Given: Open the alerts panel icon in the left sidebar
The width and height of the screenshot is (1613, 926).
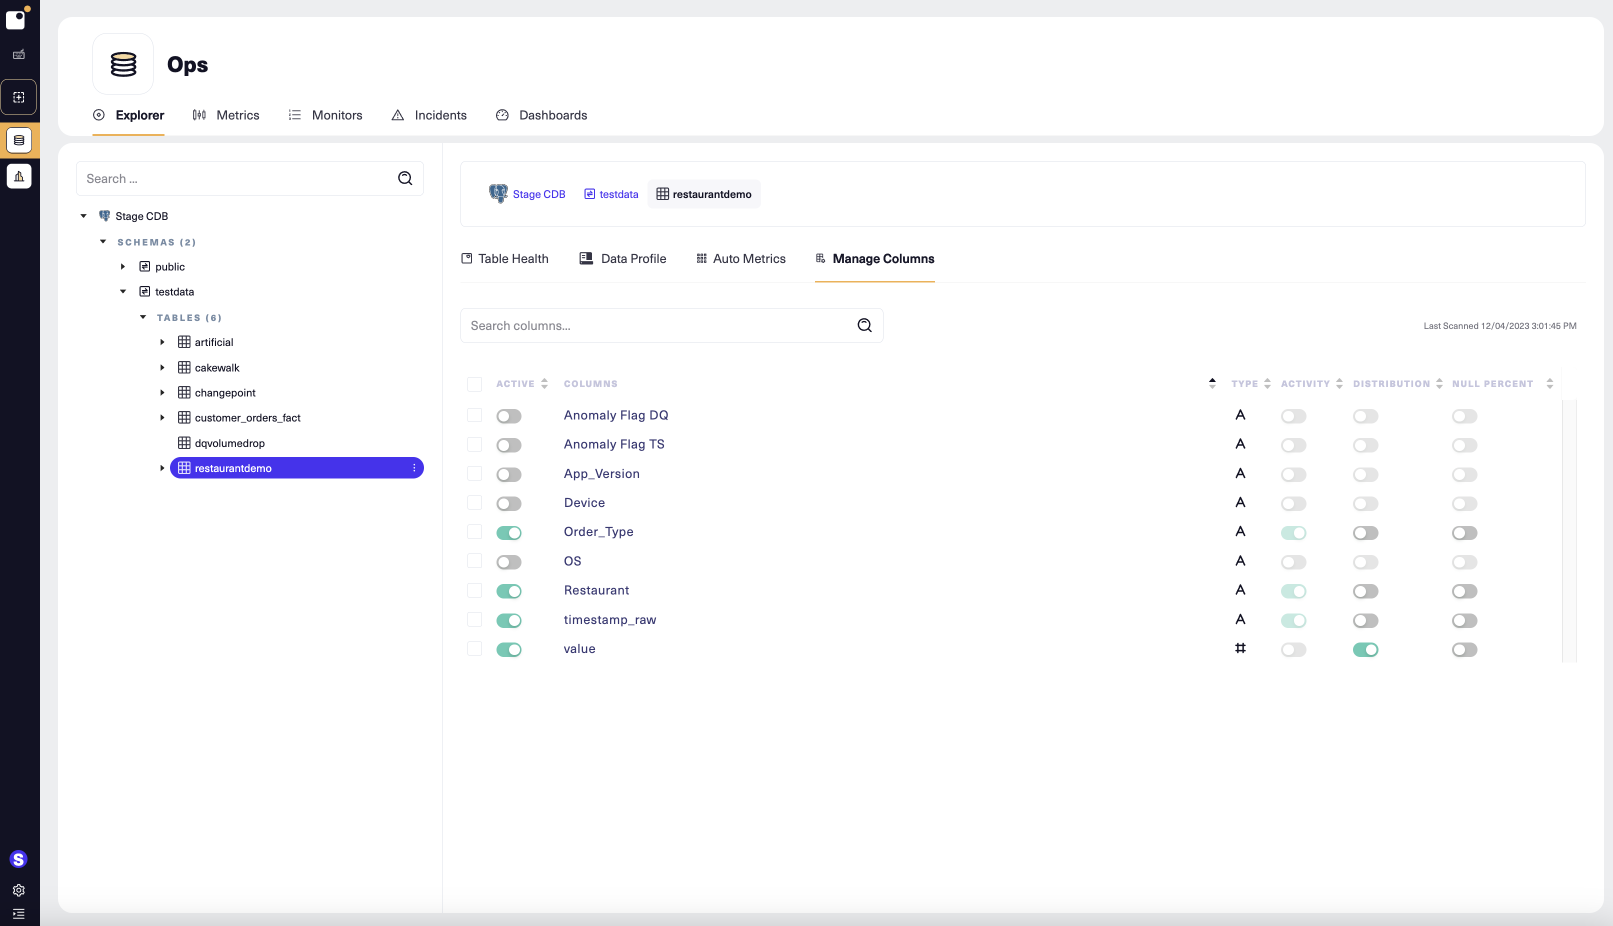Looking at the screenshot, I should [x=19, y=176].
